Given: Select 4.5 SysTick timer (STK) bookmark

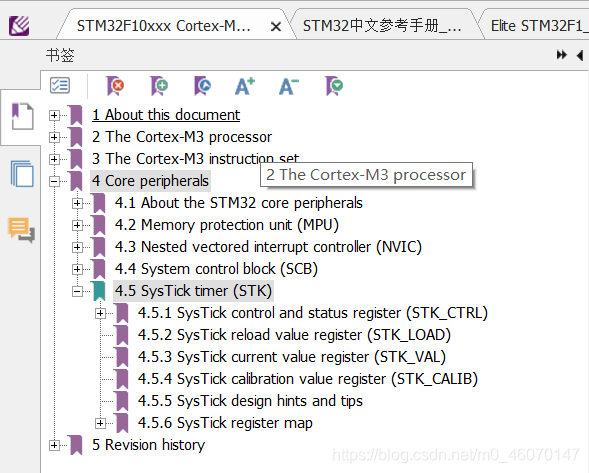Looking at the screenshot, I should click(193, 291).
